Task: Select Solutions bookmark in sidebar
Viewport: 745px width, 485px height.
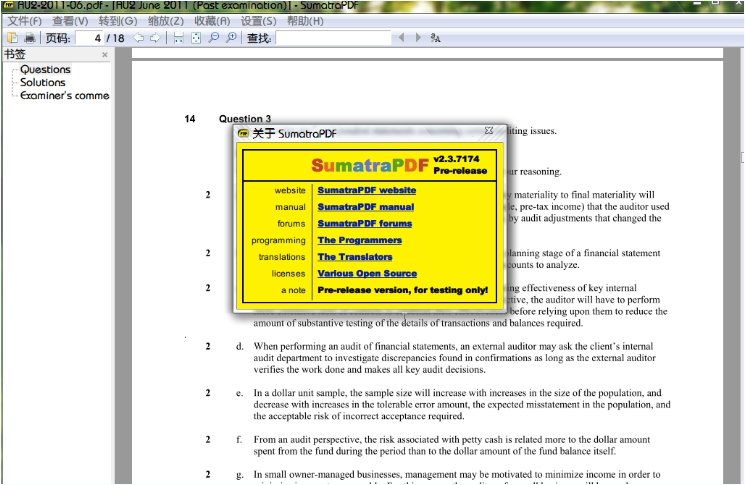Action: 43,83
